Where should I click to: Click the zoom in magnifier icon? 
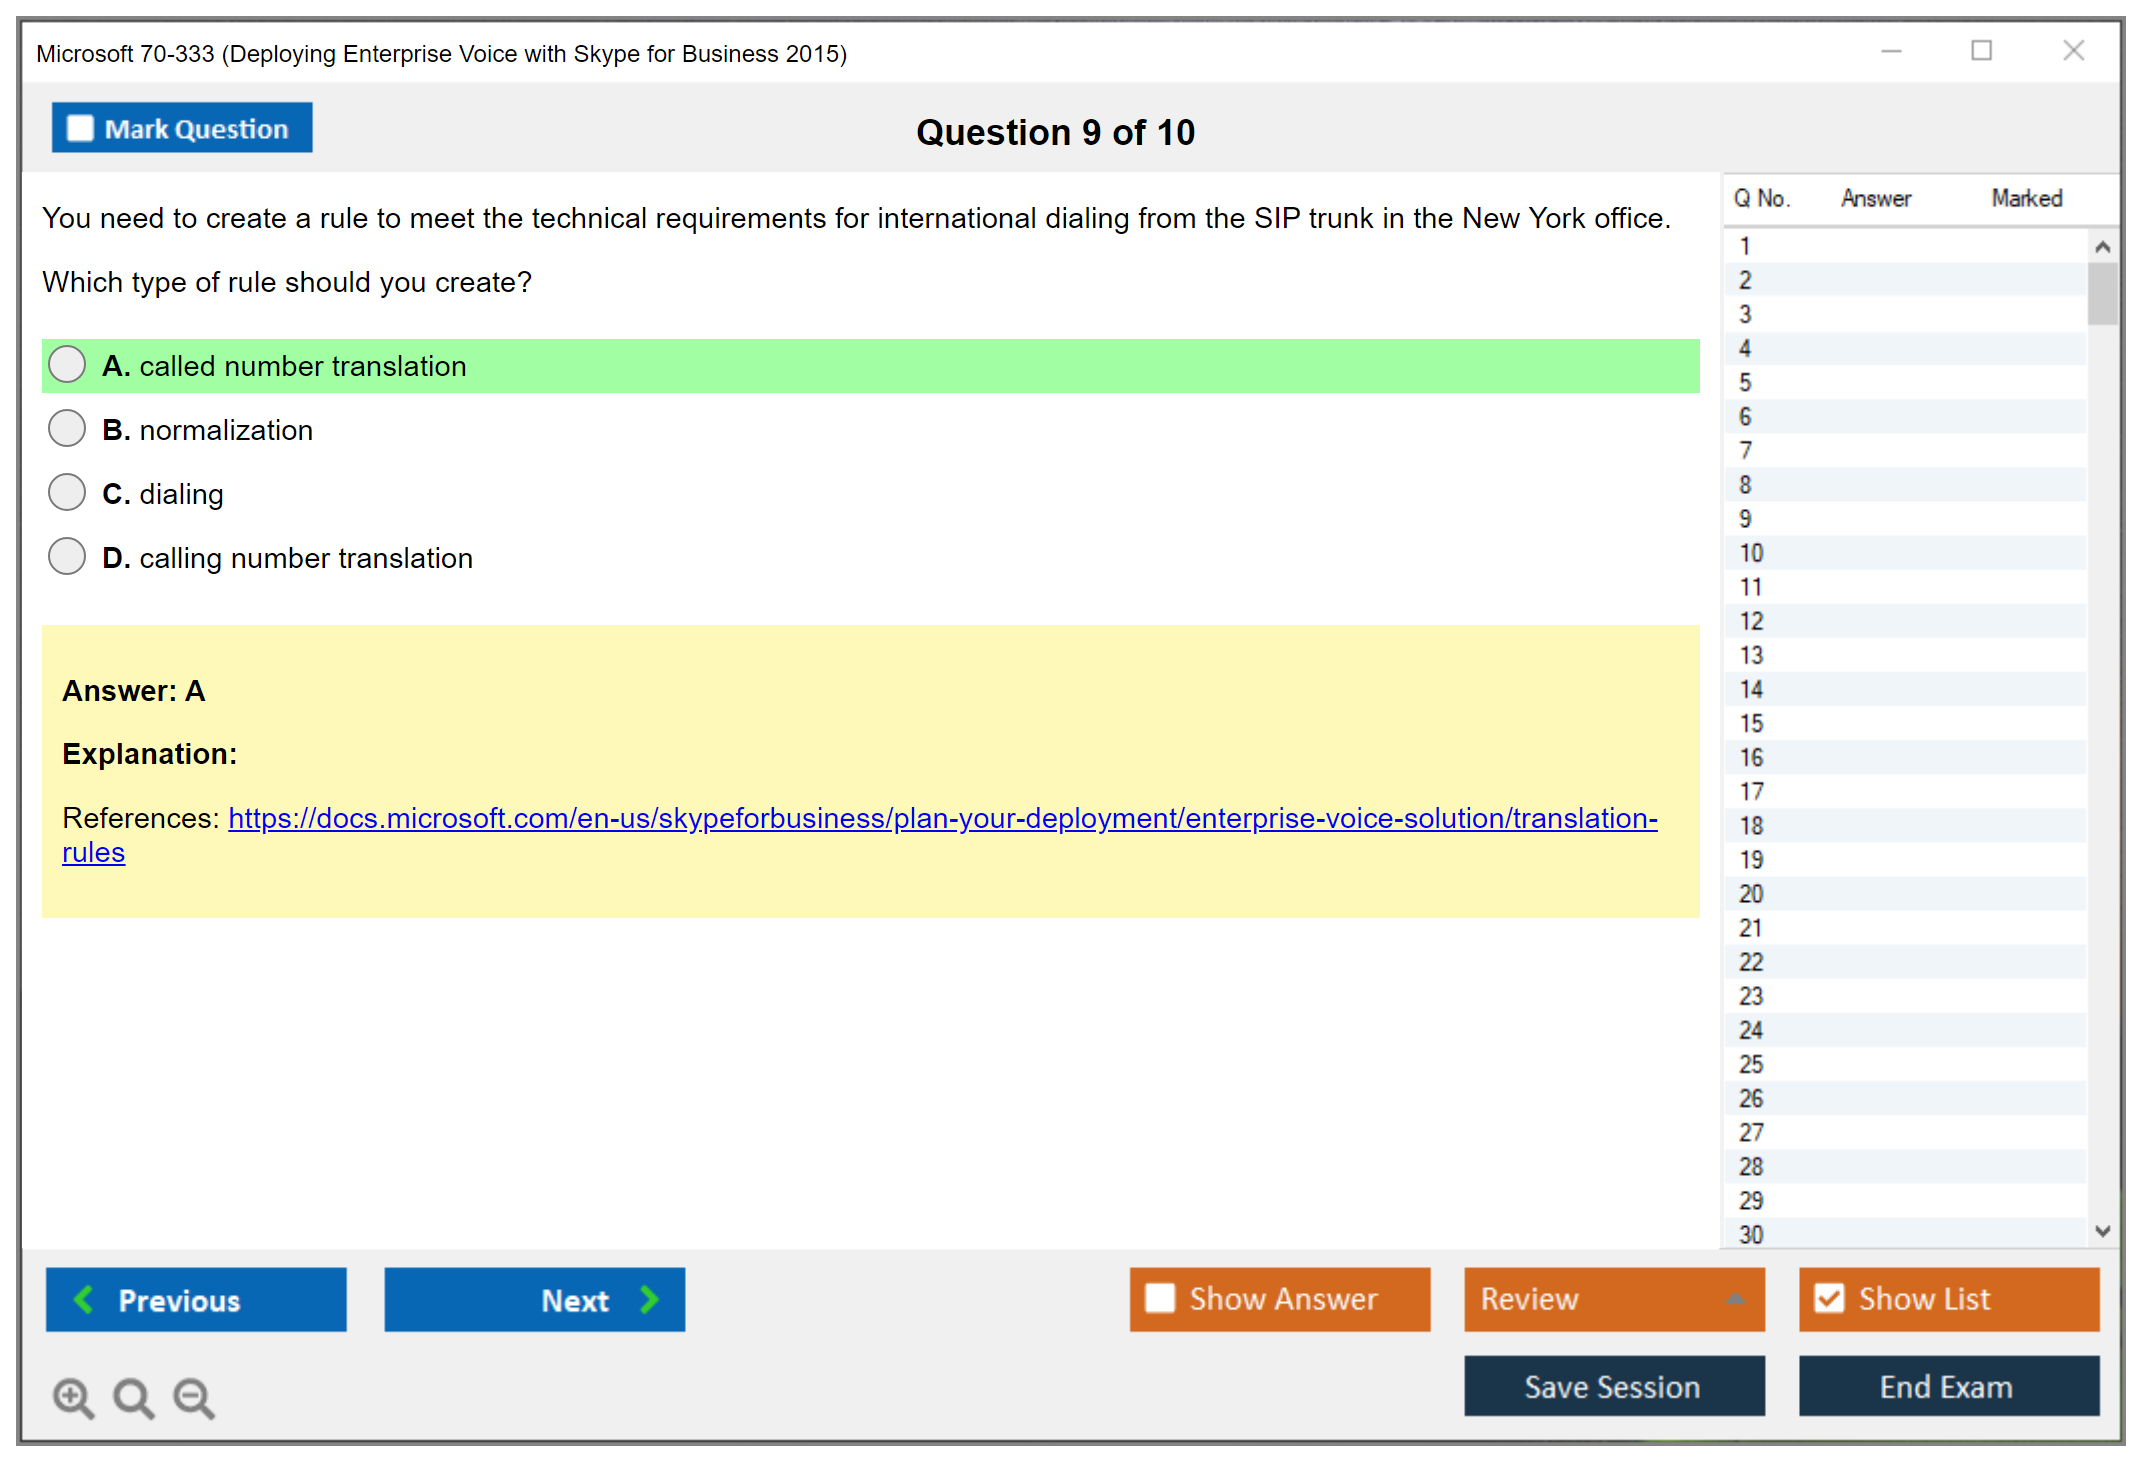click(73, 1397)
